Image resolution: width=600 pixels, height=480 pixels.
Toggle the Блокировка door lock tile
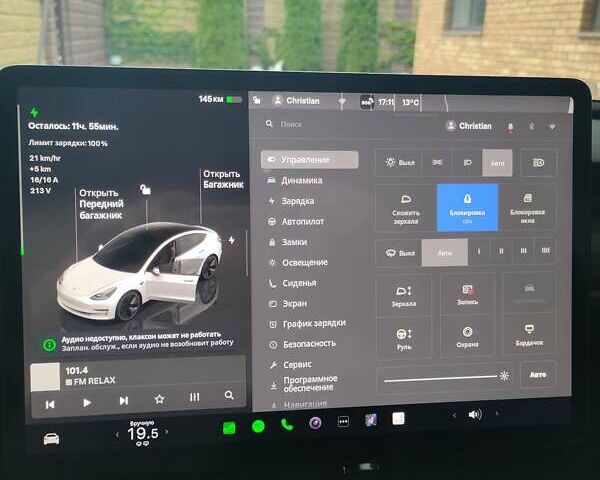tap(467, 207)
